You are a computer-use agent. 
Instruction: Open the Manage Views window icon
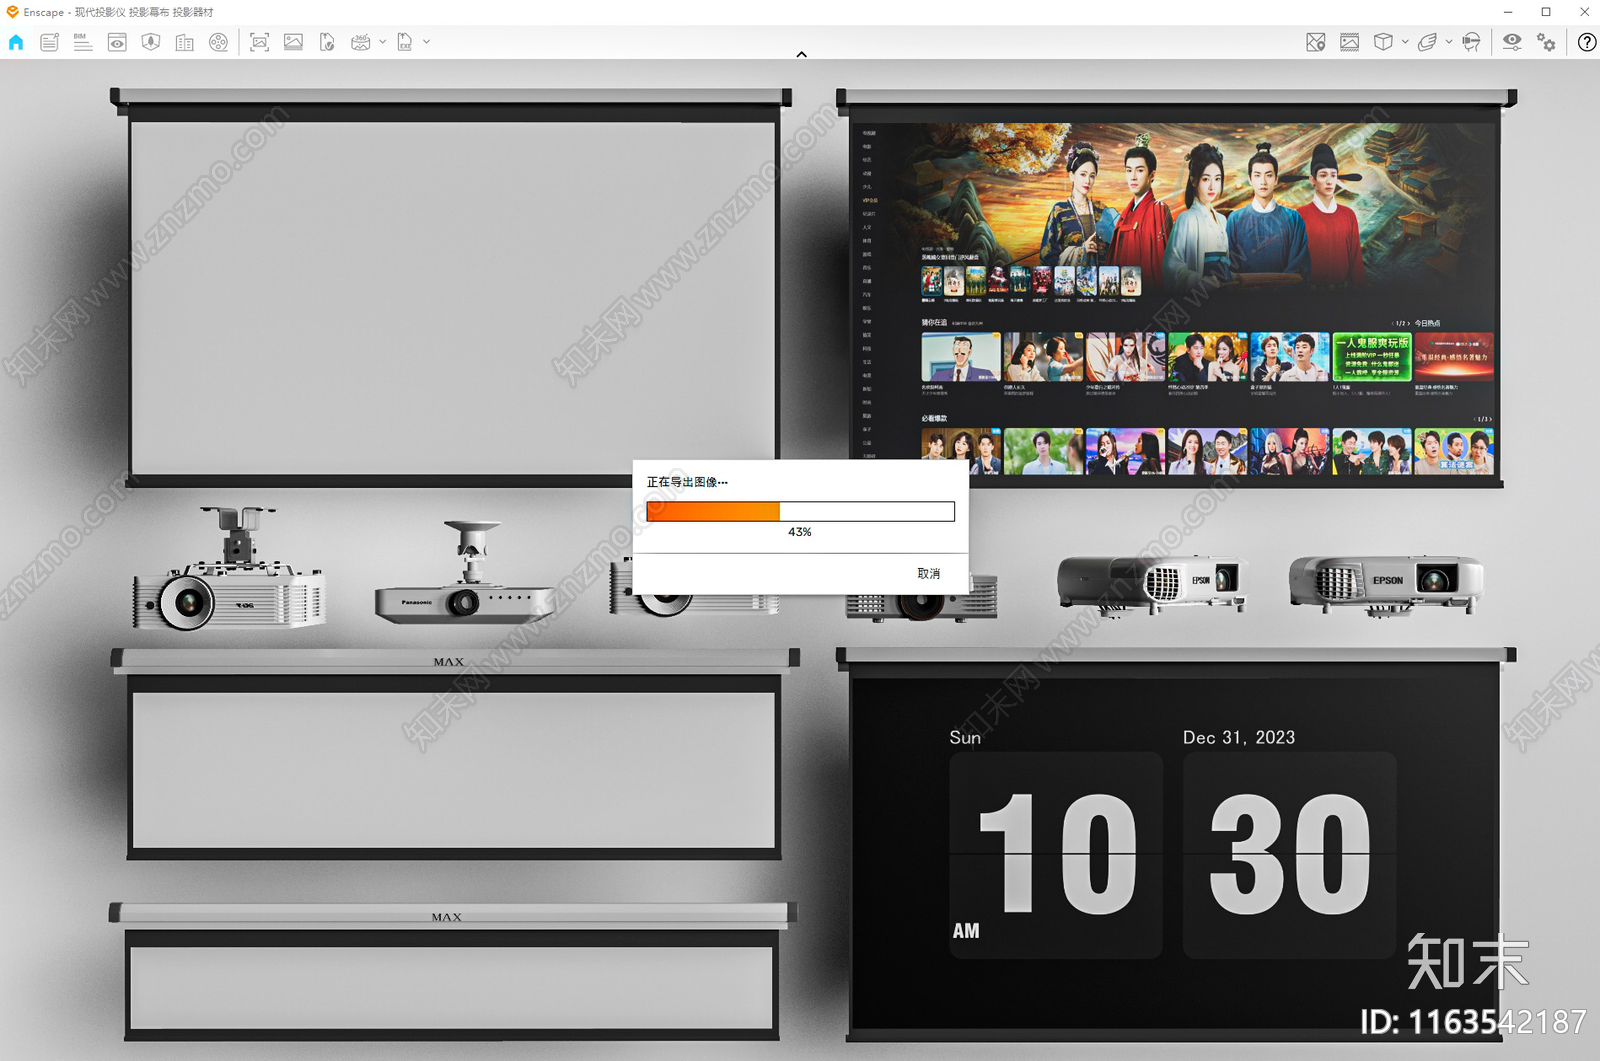click(x=117, y=42)
